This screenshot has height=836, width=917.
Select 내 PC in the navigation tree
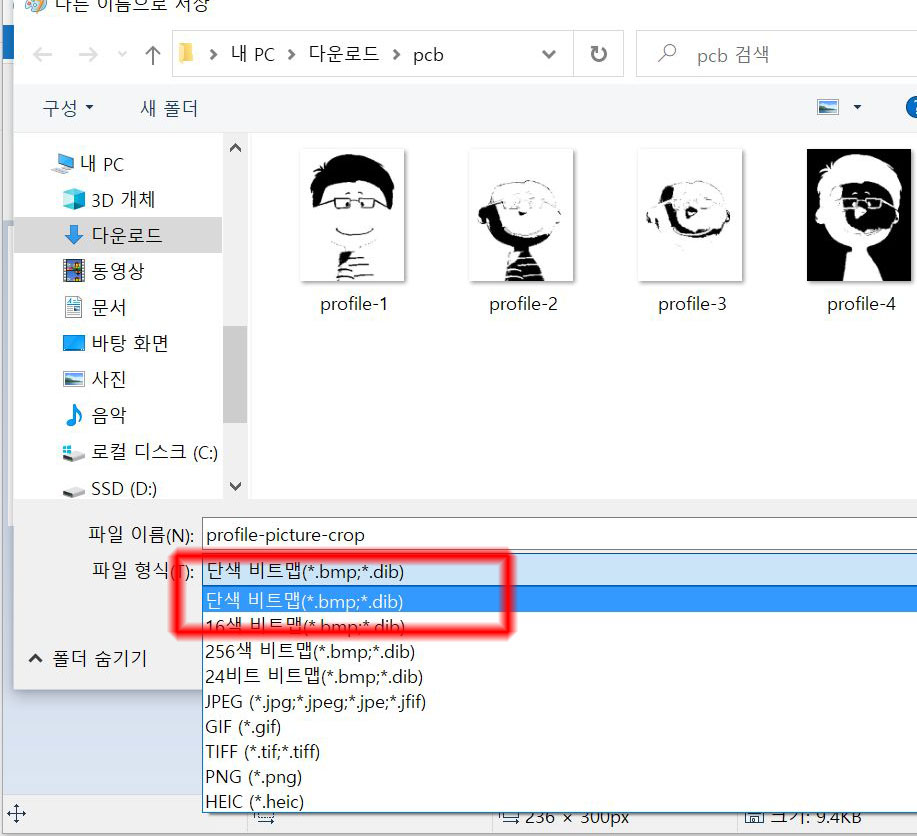(x=88, y=164)
